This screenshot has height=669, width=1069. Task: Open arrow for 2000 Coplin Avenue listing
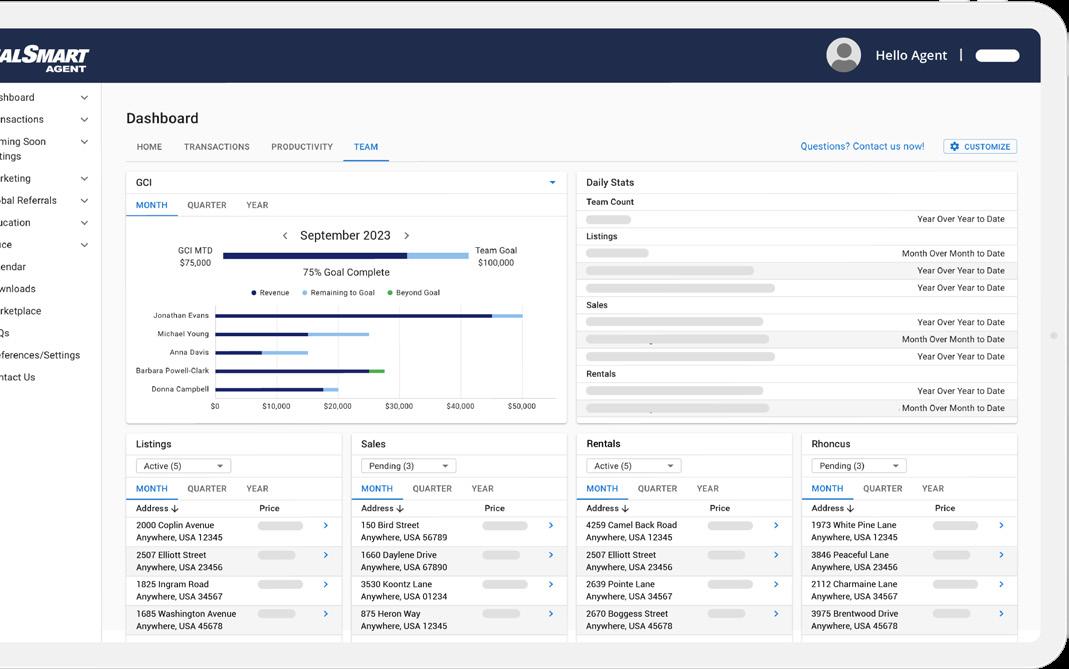click(x=326, y=526)
